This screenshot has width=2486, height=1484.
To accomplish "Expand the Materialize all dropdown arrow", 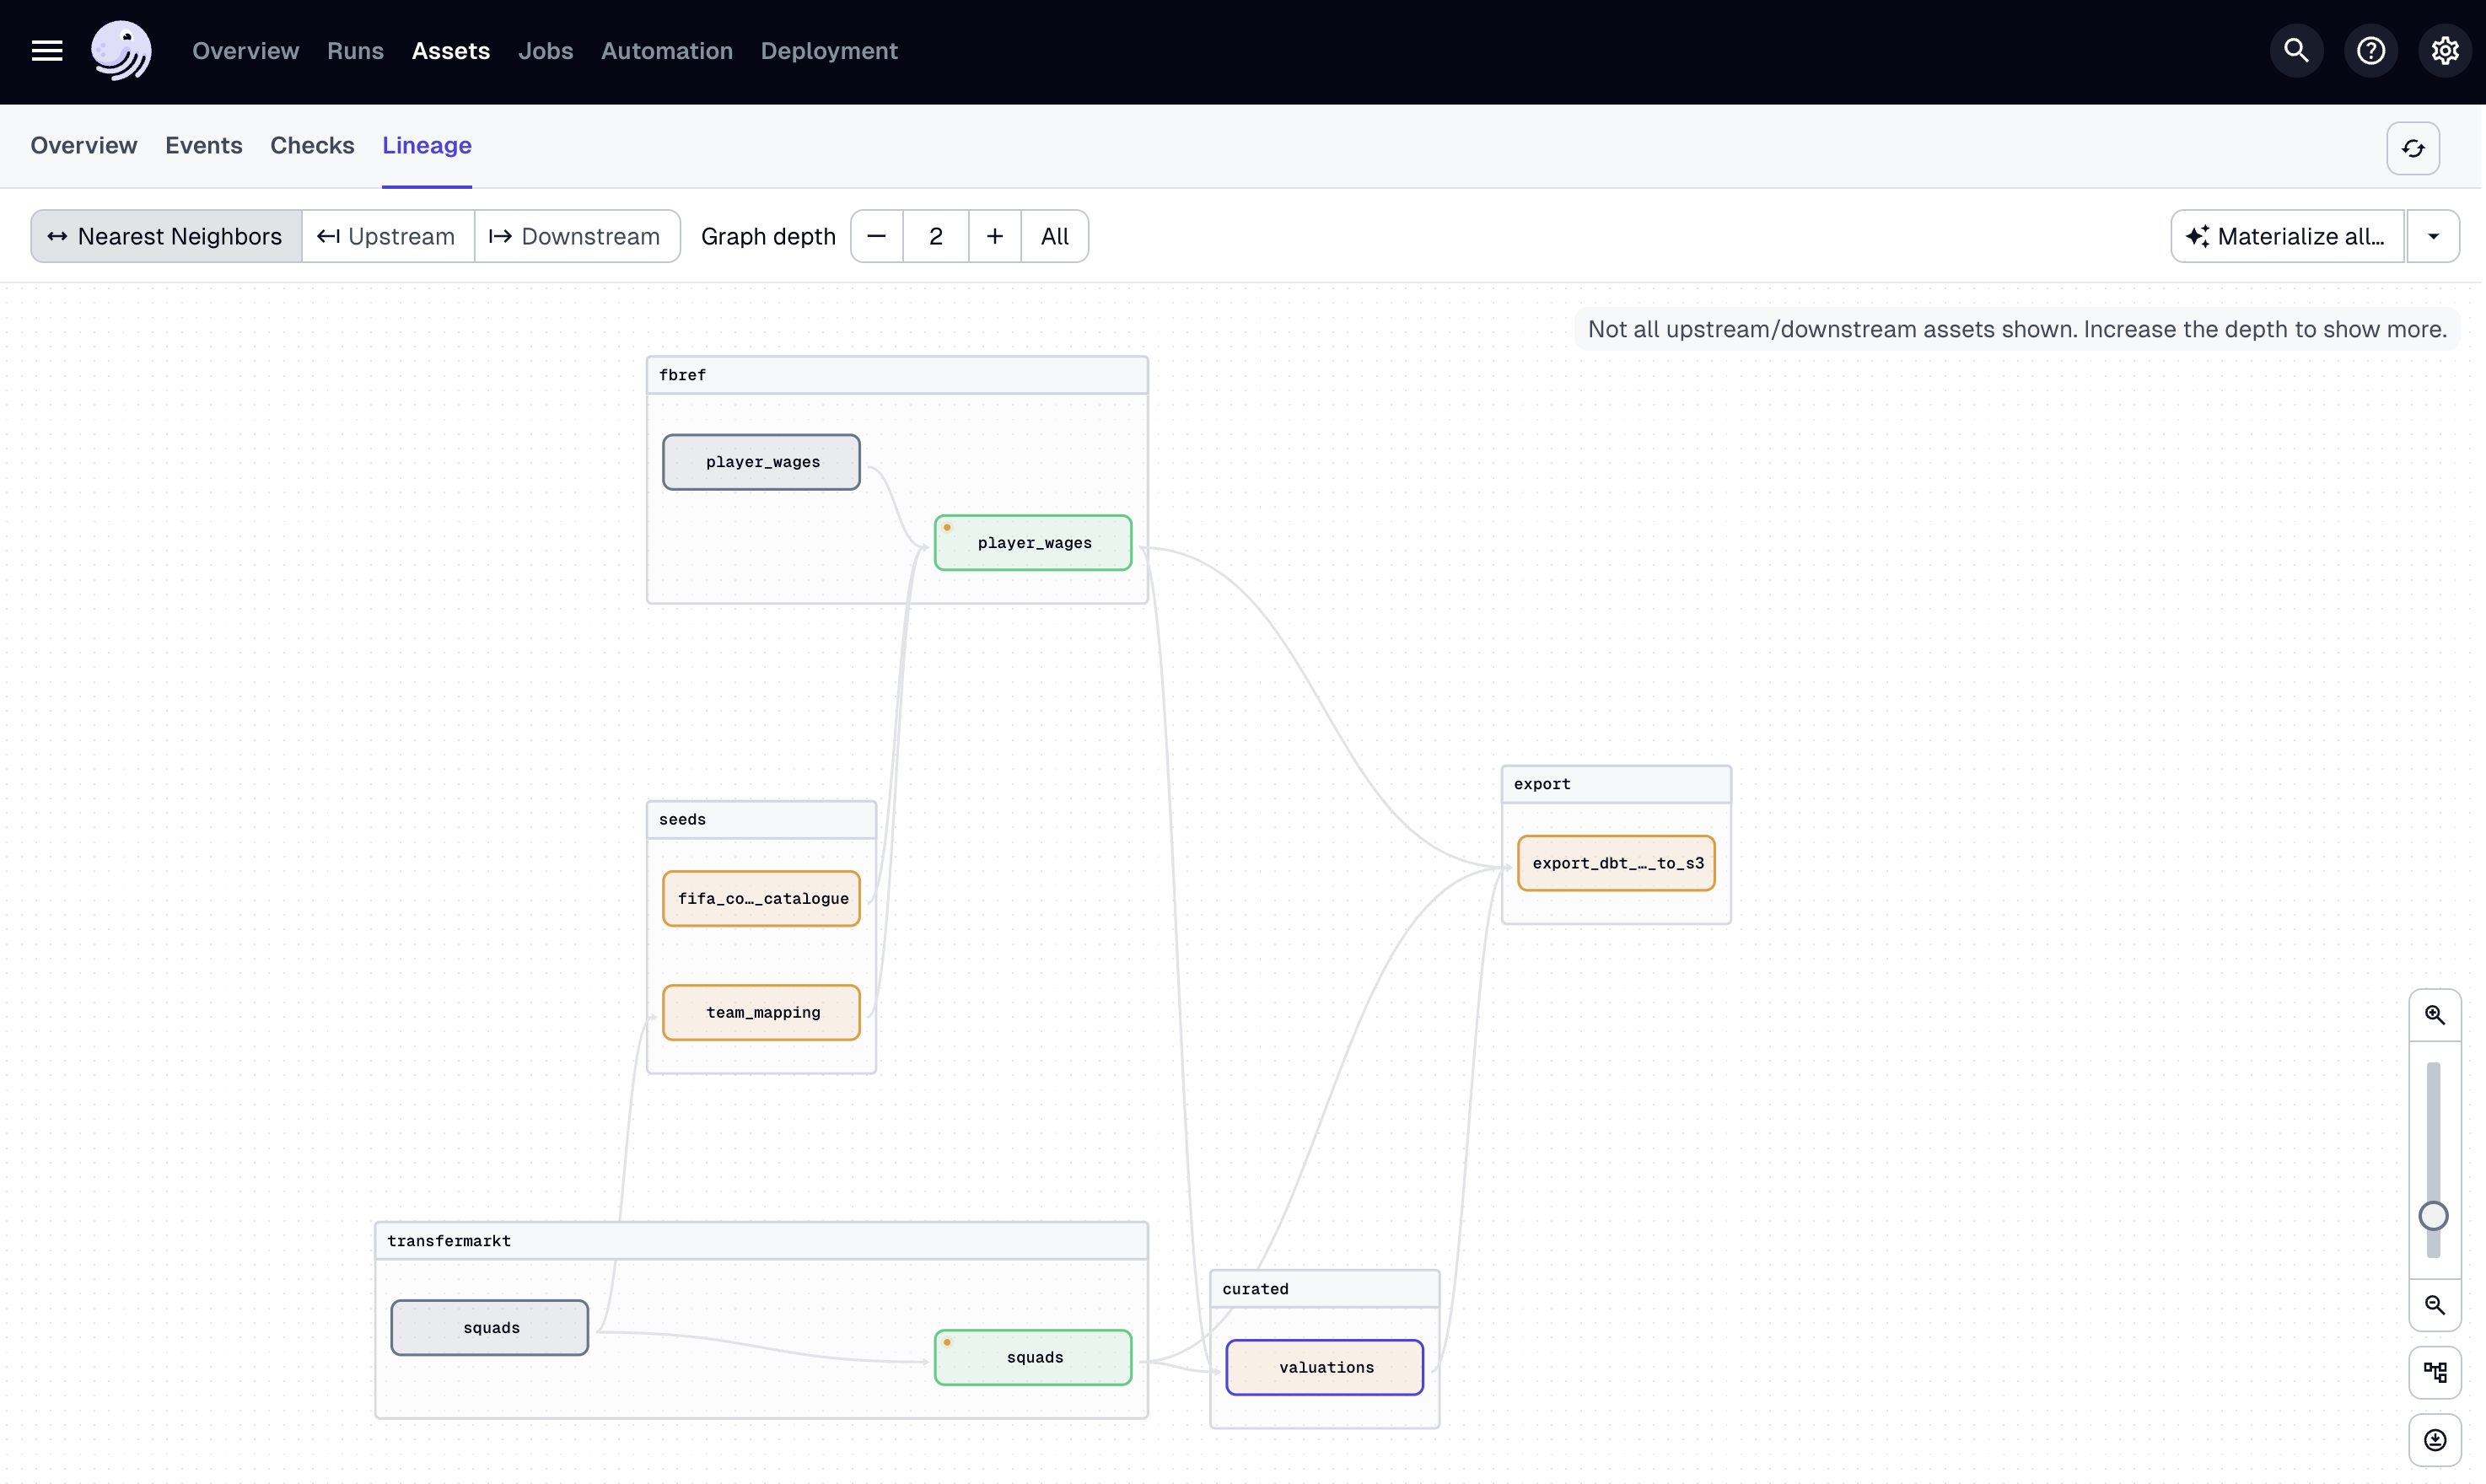I will [x=2433, y=237].
